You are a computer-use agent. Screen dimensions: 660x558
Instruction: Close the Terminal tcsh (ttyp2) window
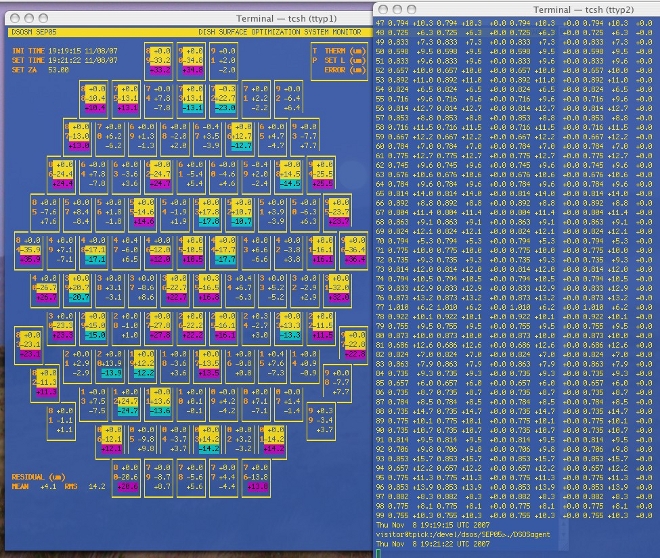(383, 9)
